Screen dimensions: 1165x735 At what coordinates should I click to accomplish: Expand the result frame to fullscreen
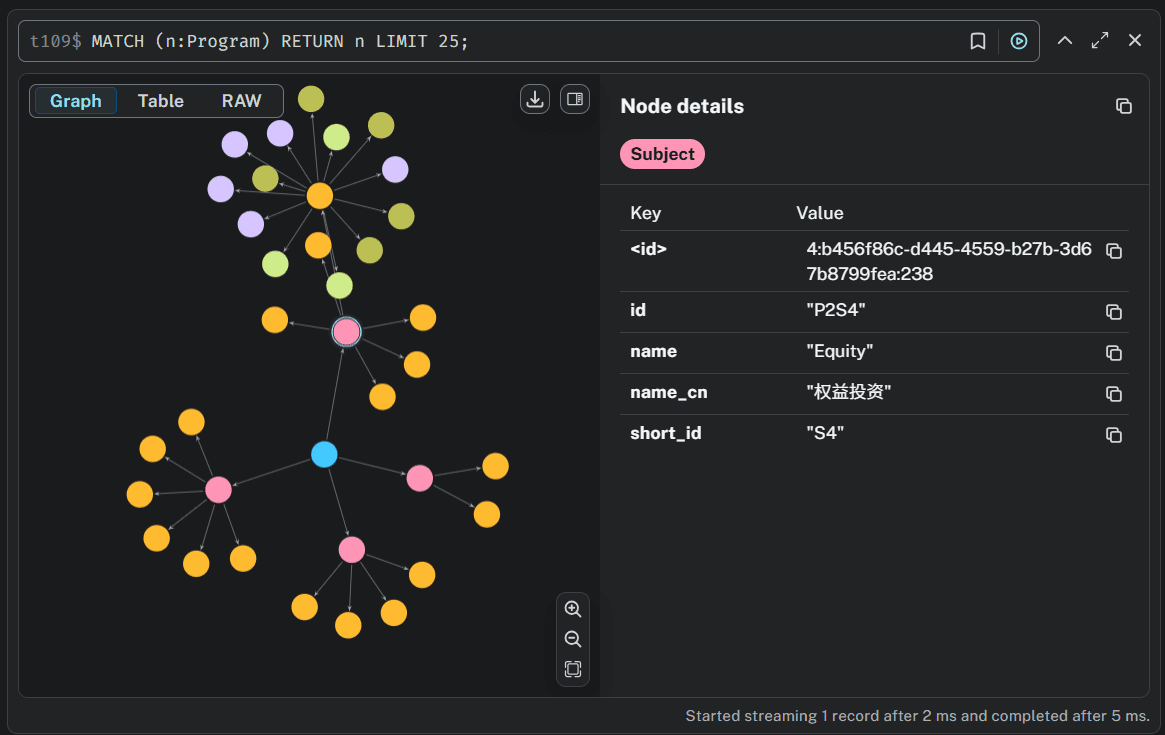pyautogui.click(x=1099, y=40)
